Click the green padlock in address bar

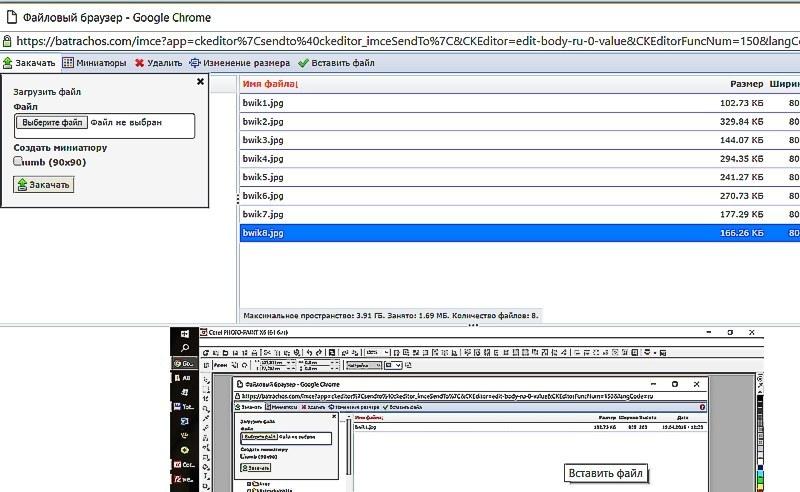(7, 42)
